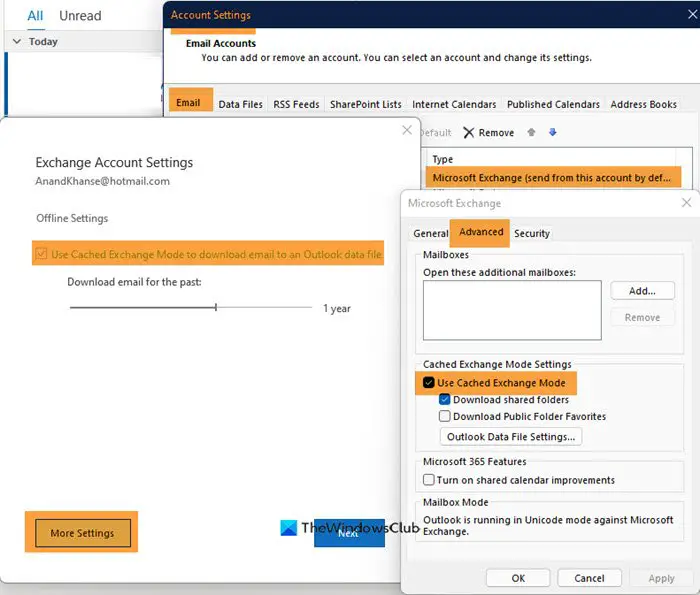The image size is (700, 595).
Task: Enable Download Public Folder Favorites
Action: [x=445, y=416]
